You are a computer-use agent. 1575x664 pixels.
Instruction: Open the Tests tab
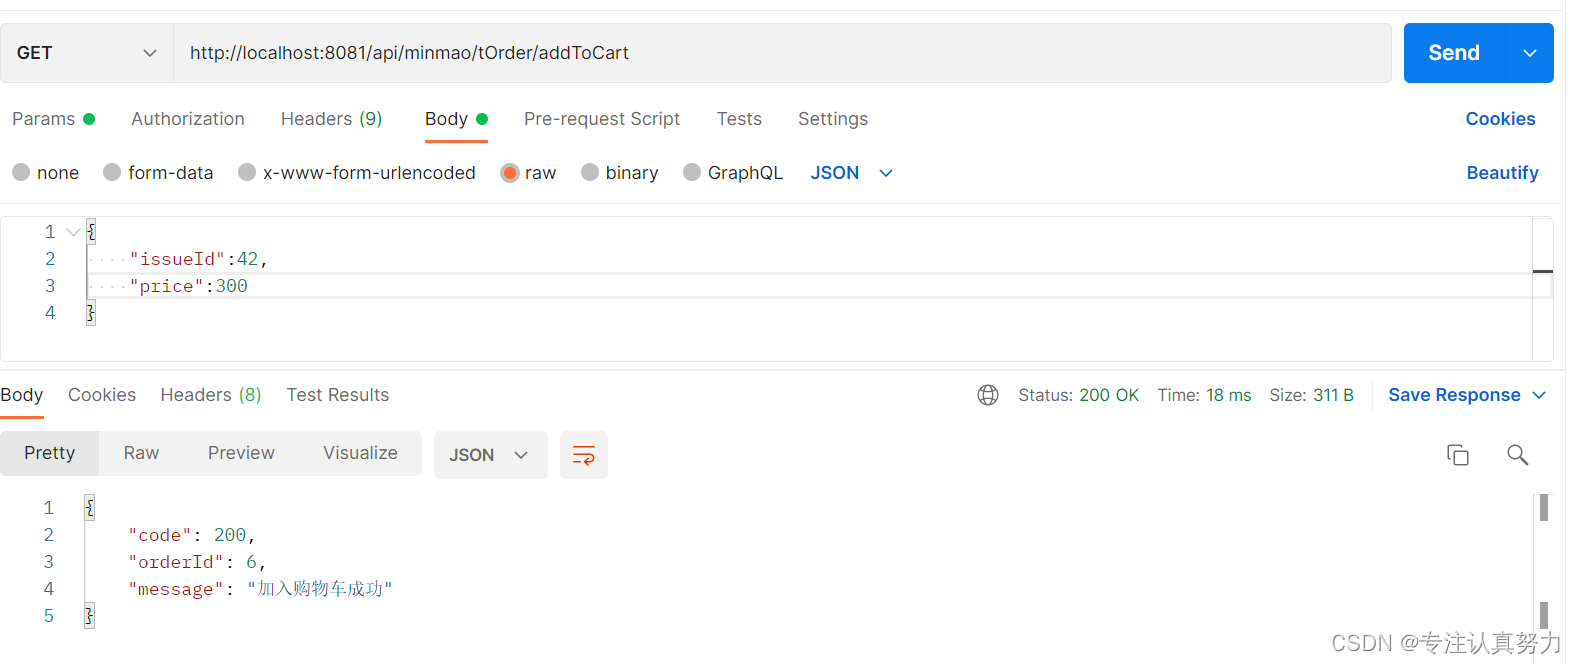pos(739,119)
